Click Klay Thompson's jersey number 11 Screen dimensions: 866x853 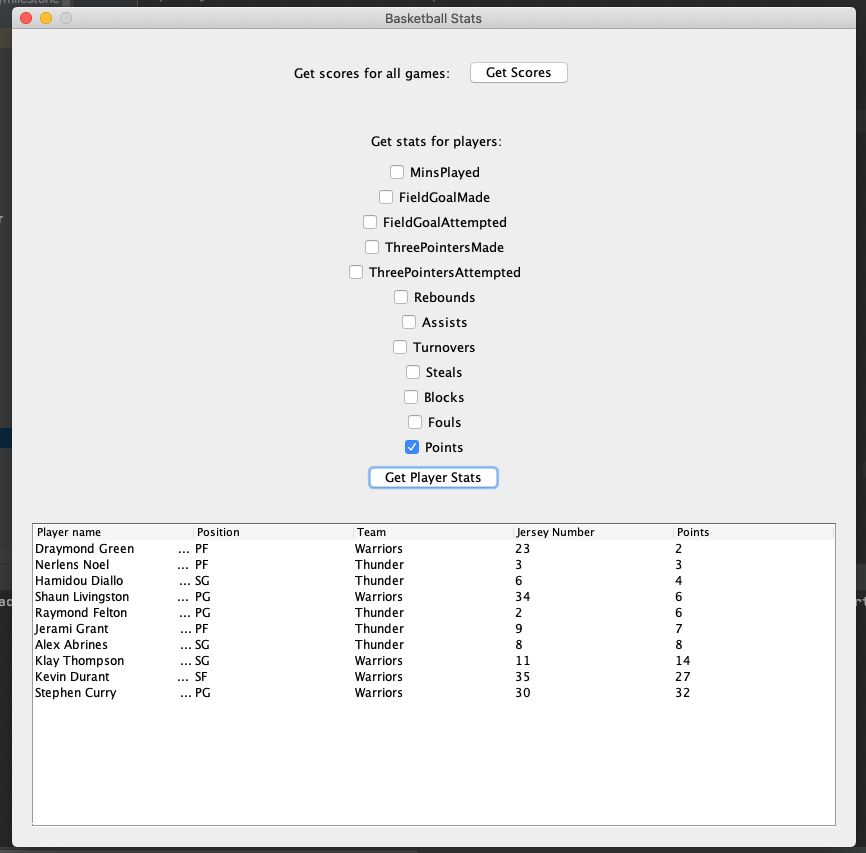pyautogui.click(x=522, y=661)
